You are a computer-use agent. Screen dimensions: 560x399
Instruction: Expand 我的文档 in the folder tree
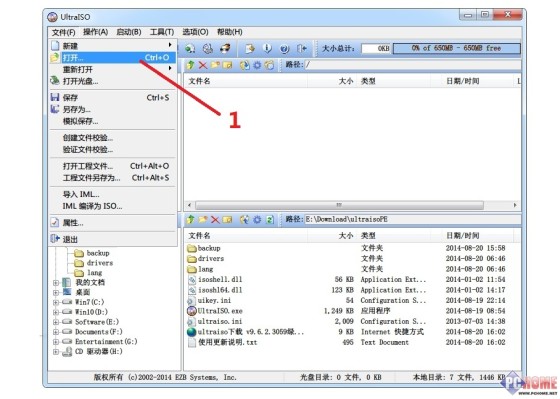coord(56,283)
